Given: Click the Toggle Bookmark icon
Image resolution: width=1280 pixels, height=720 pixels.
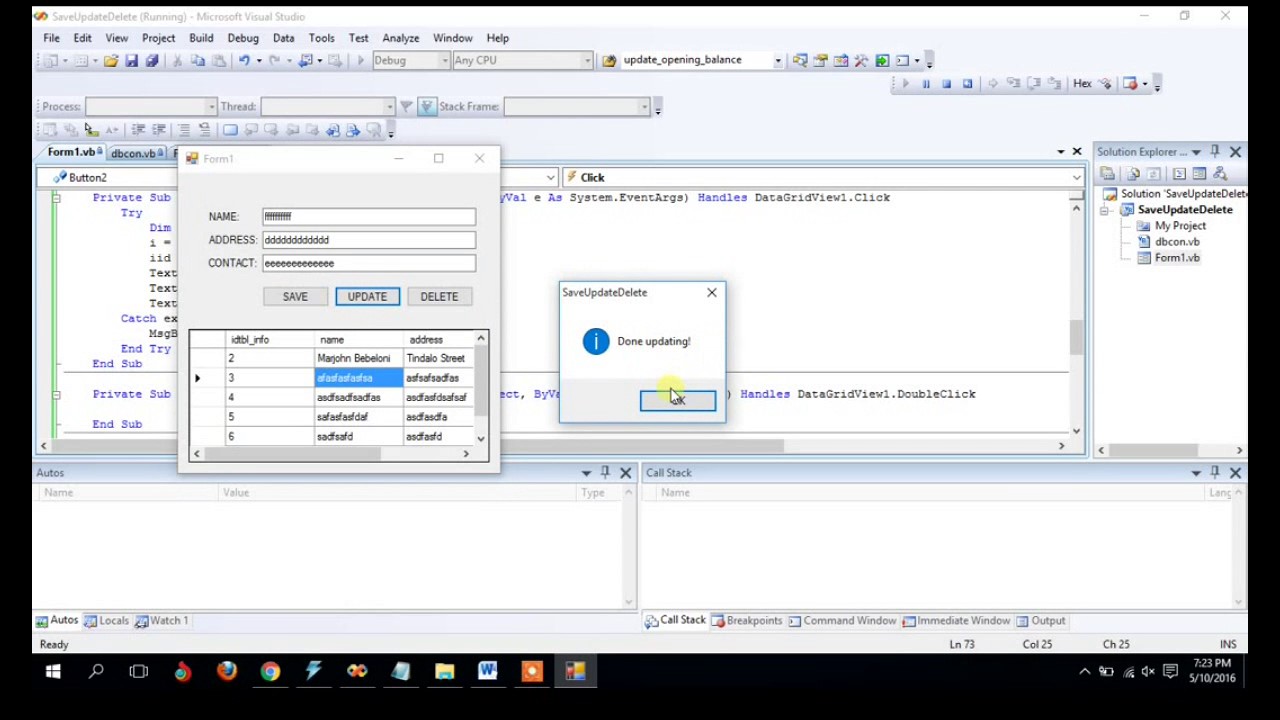Looking at the screenshot, I should tap(230, 130).
